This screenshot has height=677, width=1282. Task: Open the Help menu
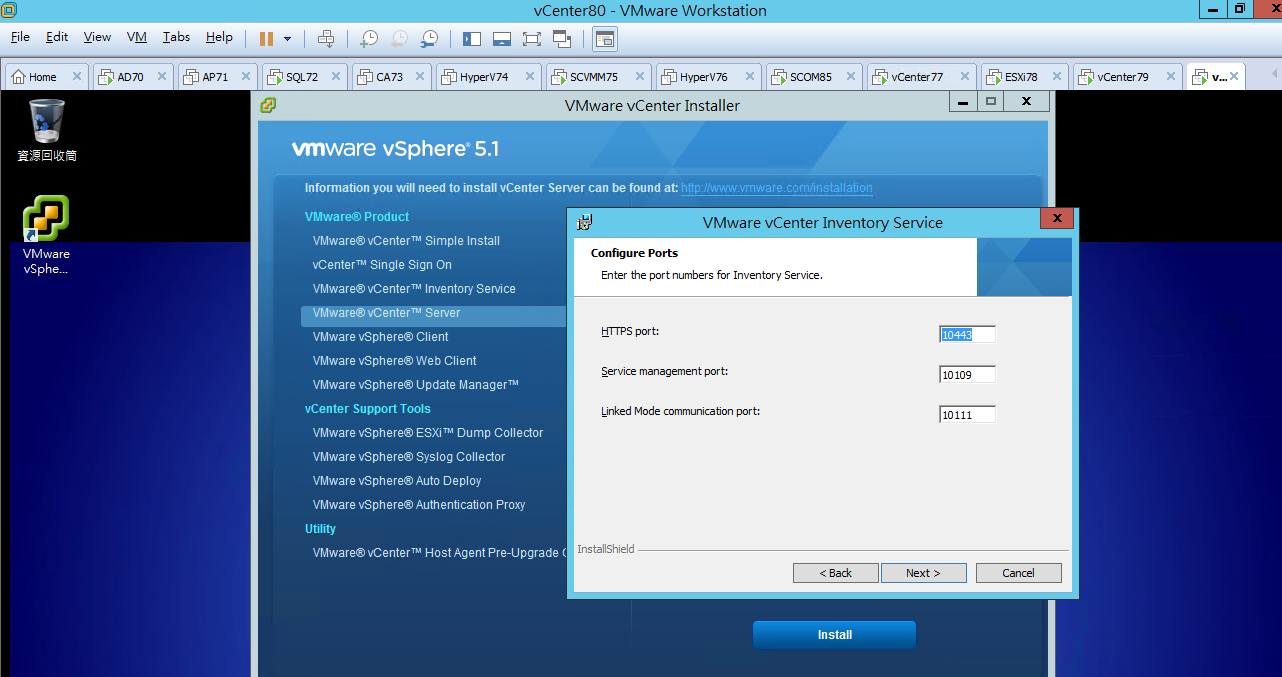click(x=219, y=37)
